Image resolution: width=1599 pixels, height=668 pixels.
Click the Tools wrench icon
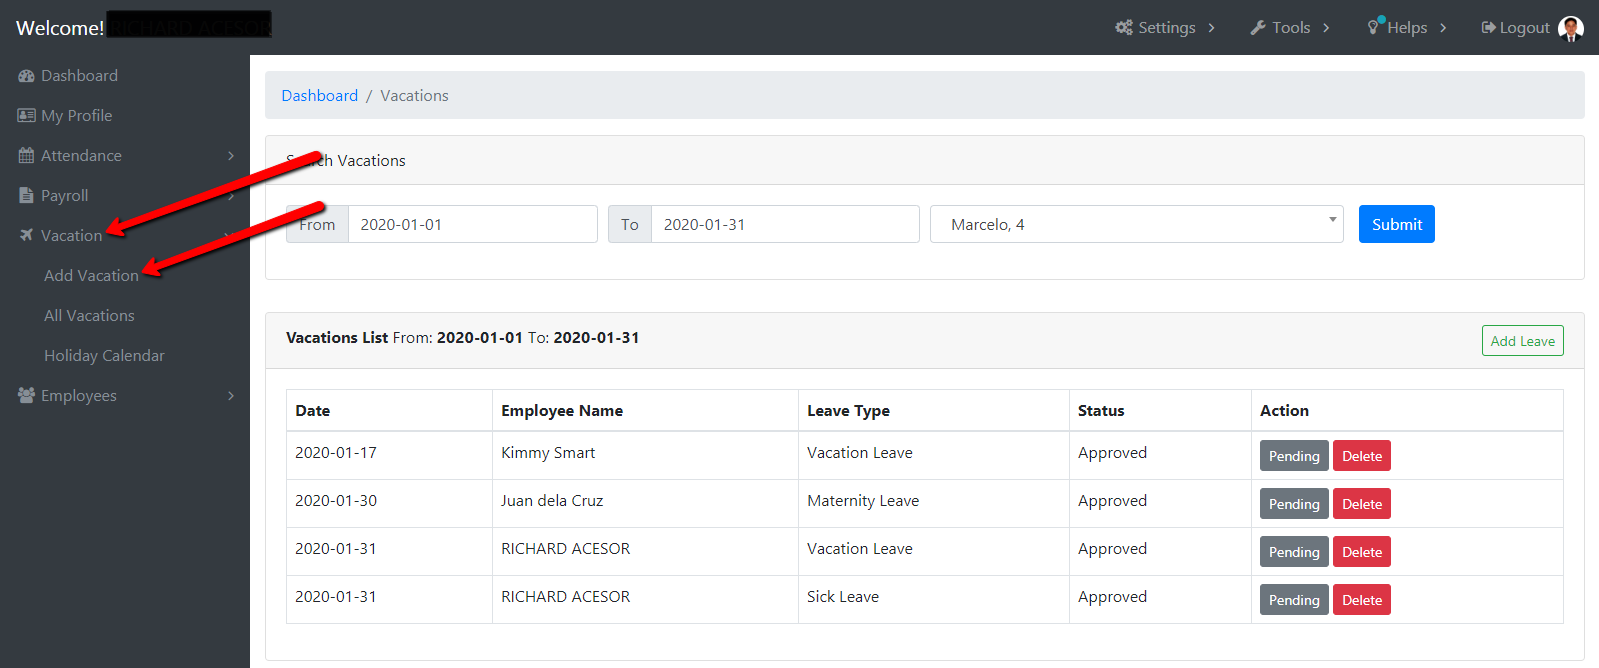(1258, 28)
